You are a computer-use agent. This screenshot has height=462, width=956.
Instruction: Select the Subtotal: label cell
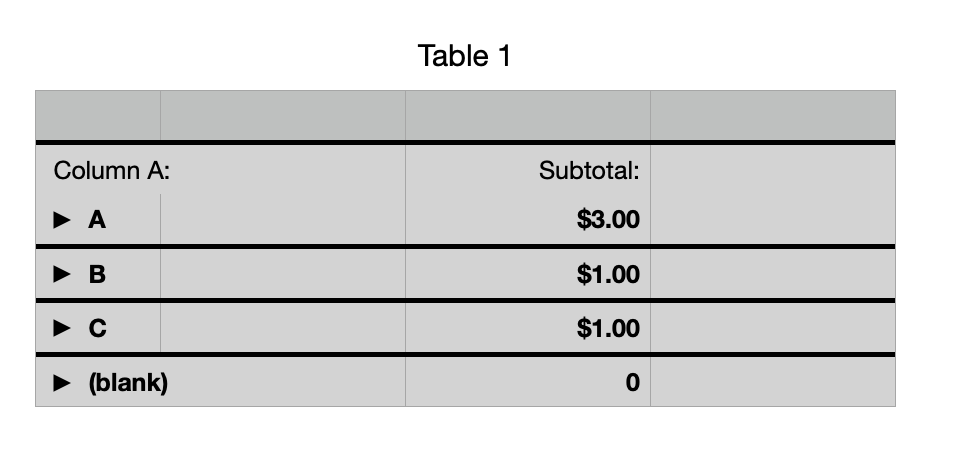589,171
